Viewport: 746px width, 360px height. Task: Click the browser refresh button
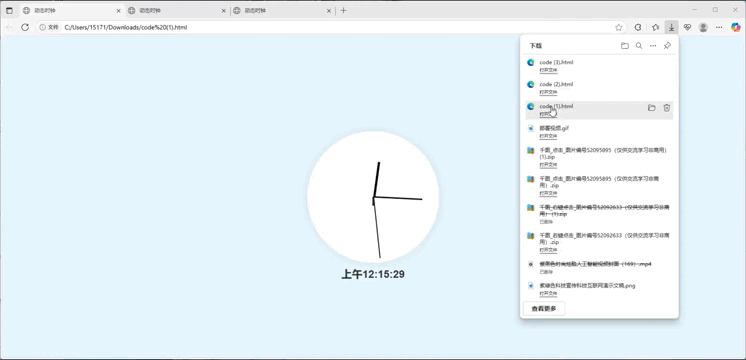[25, 28]
